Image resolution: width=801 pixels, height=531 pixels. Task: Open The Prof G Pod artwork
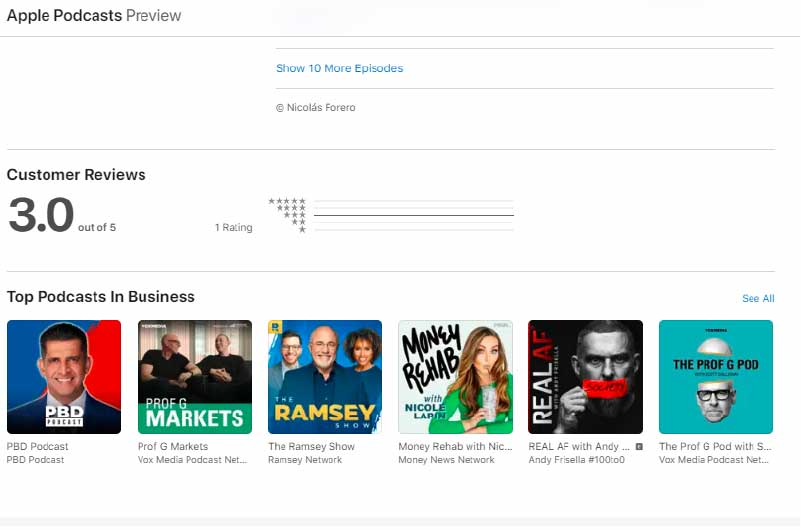(716, 377)
